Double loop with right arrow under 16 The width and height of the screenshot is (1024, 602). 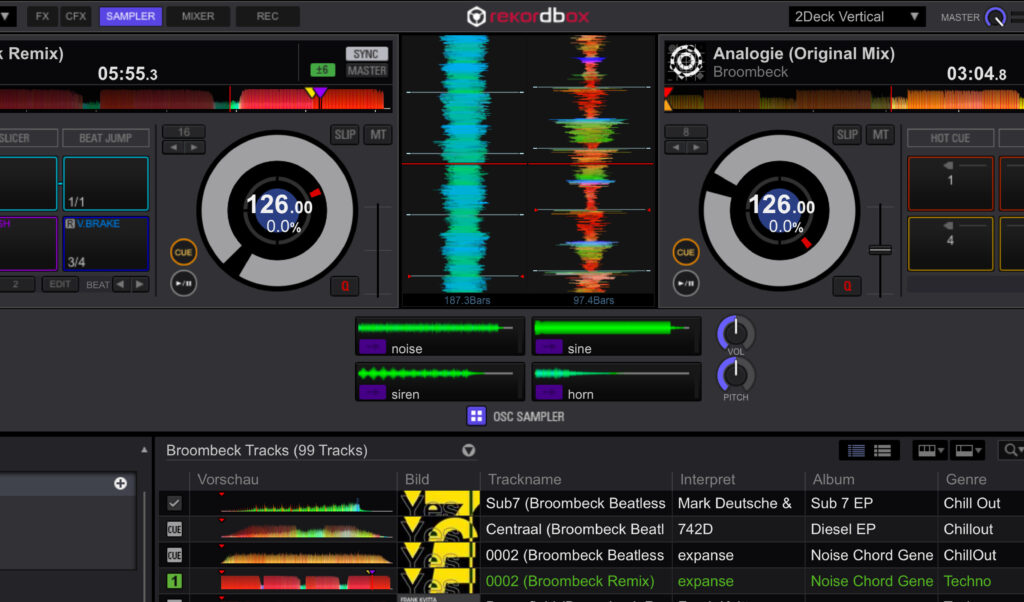tap(194, 148)
